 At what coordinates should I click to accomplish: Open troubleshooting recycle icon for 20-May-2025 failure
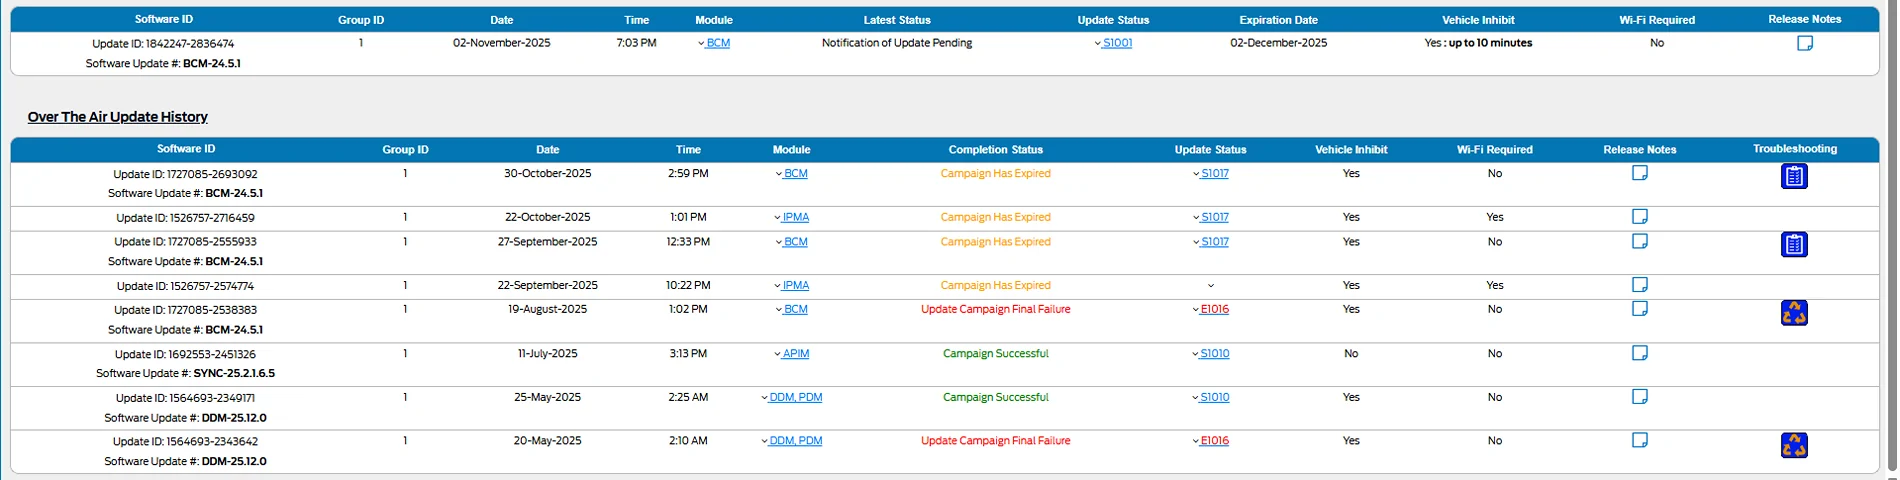tap(1794, 445)
